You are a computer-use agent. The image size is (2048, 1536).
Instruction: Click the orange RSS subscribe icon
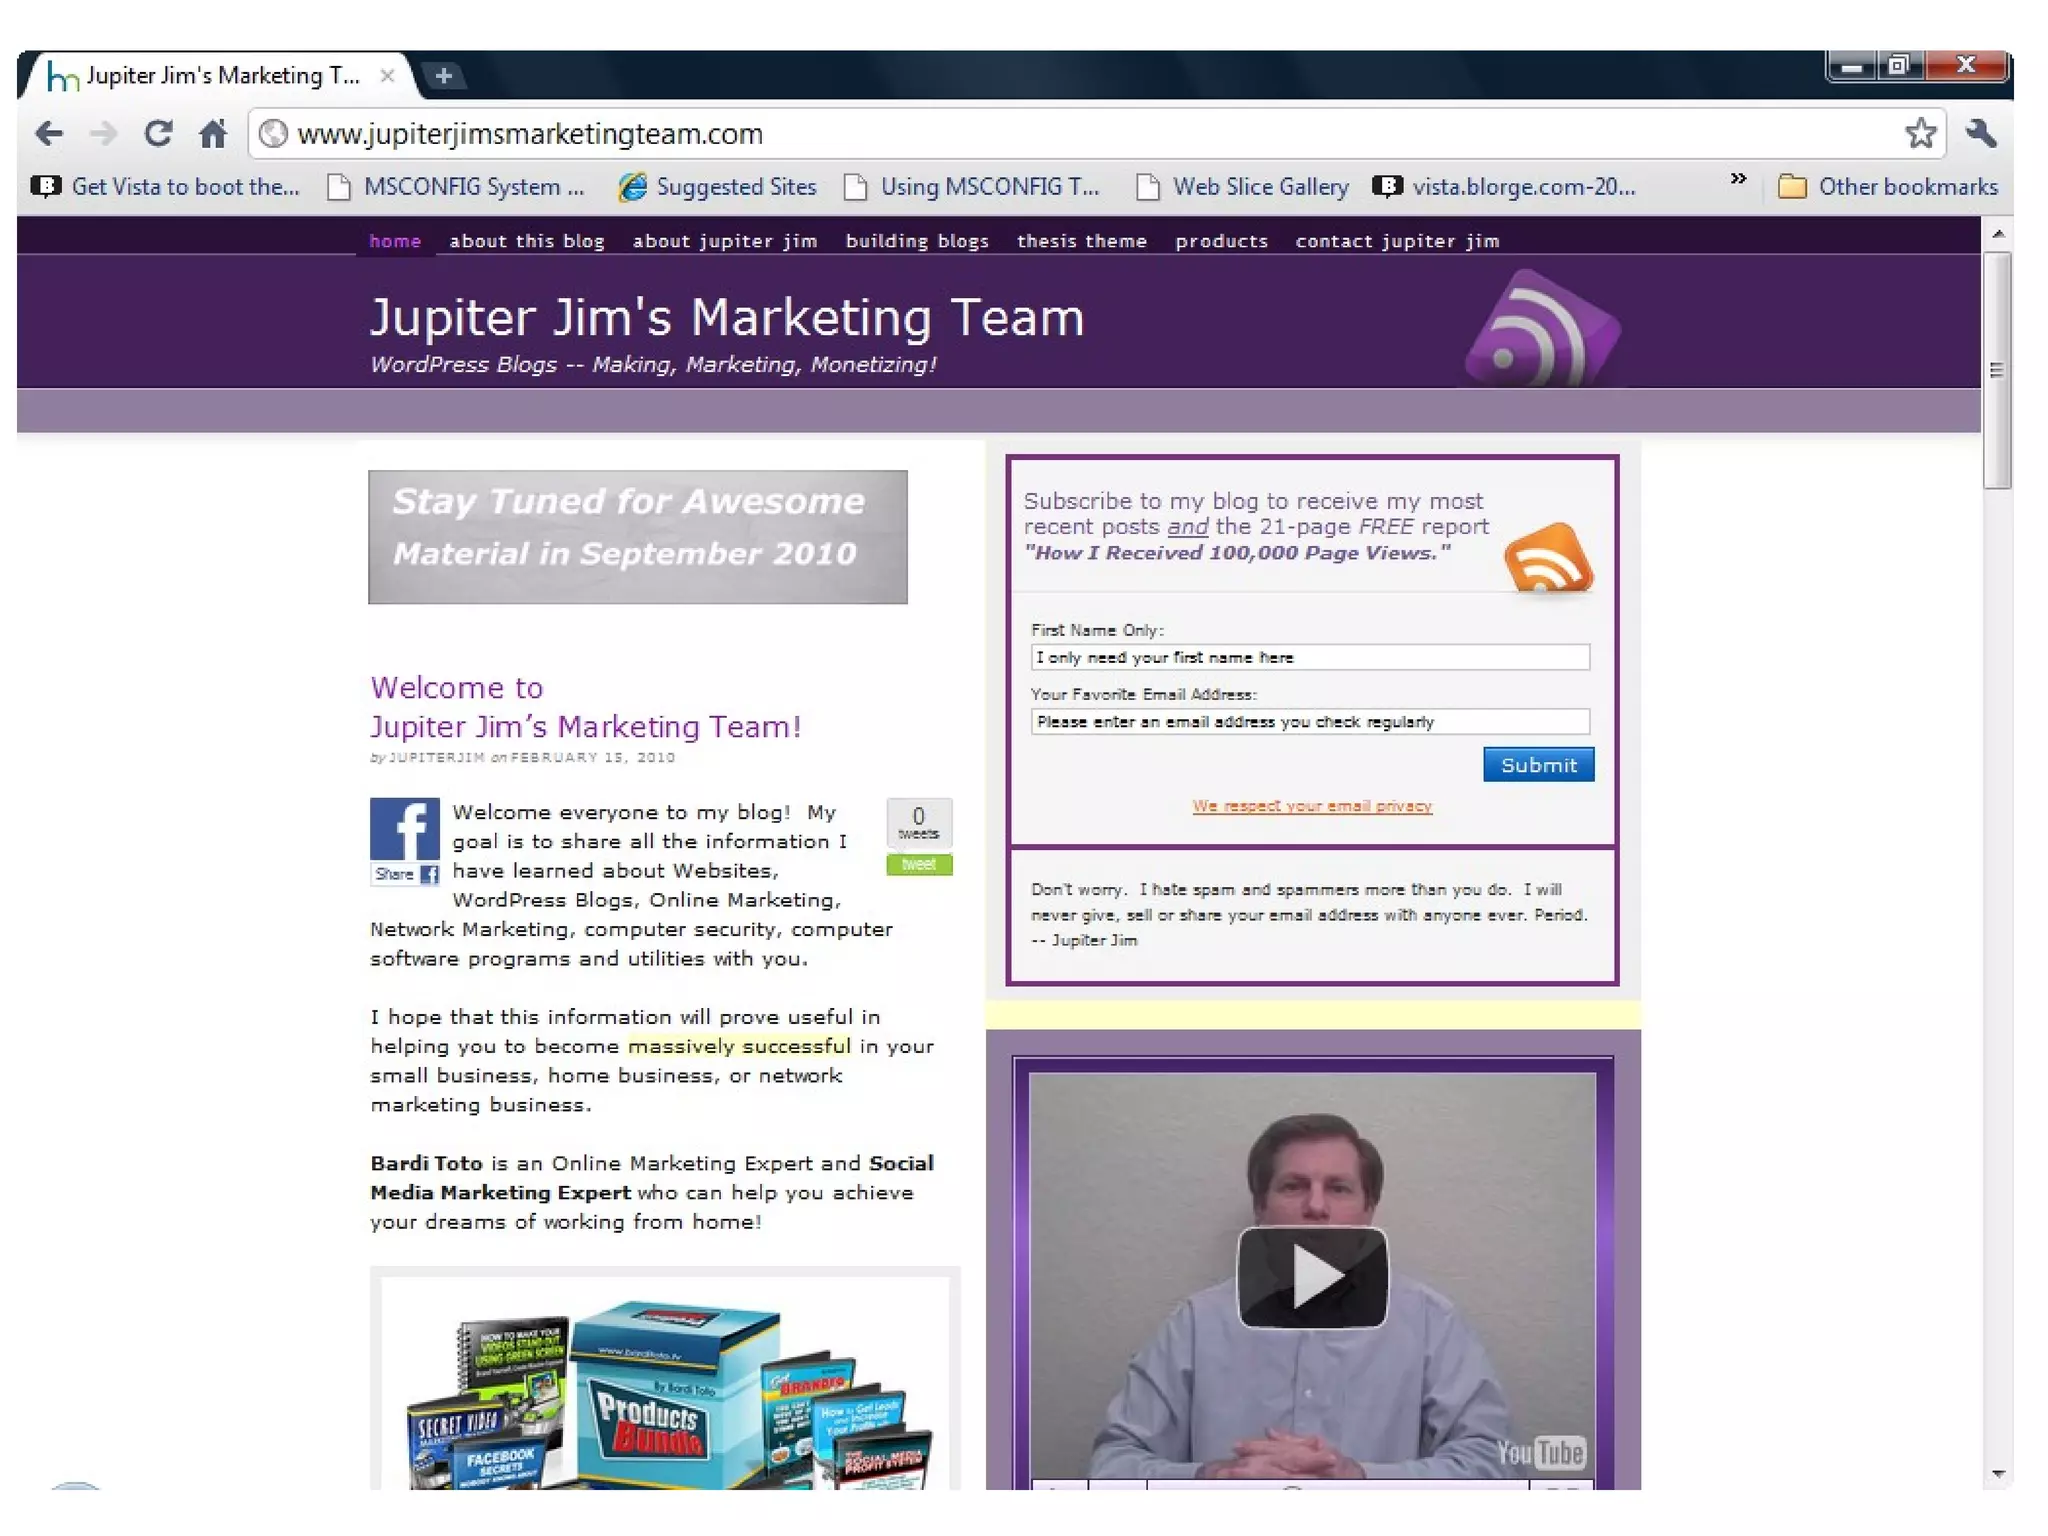click(1547, 558)
